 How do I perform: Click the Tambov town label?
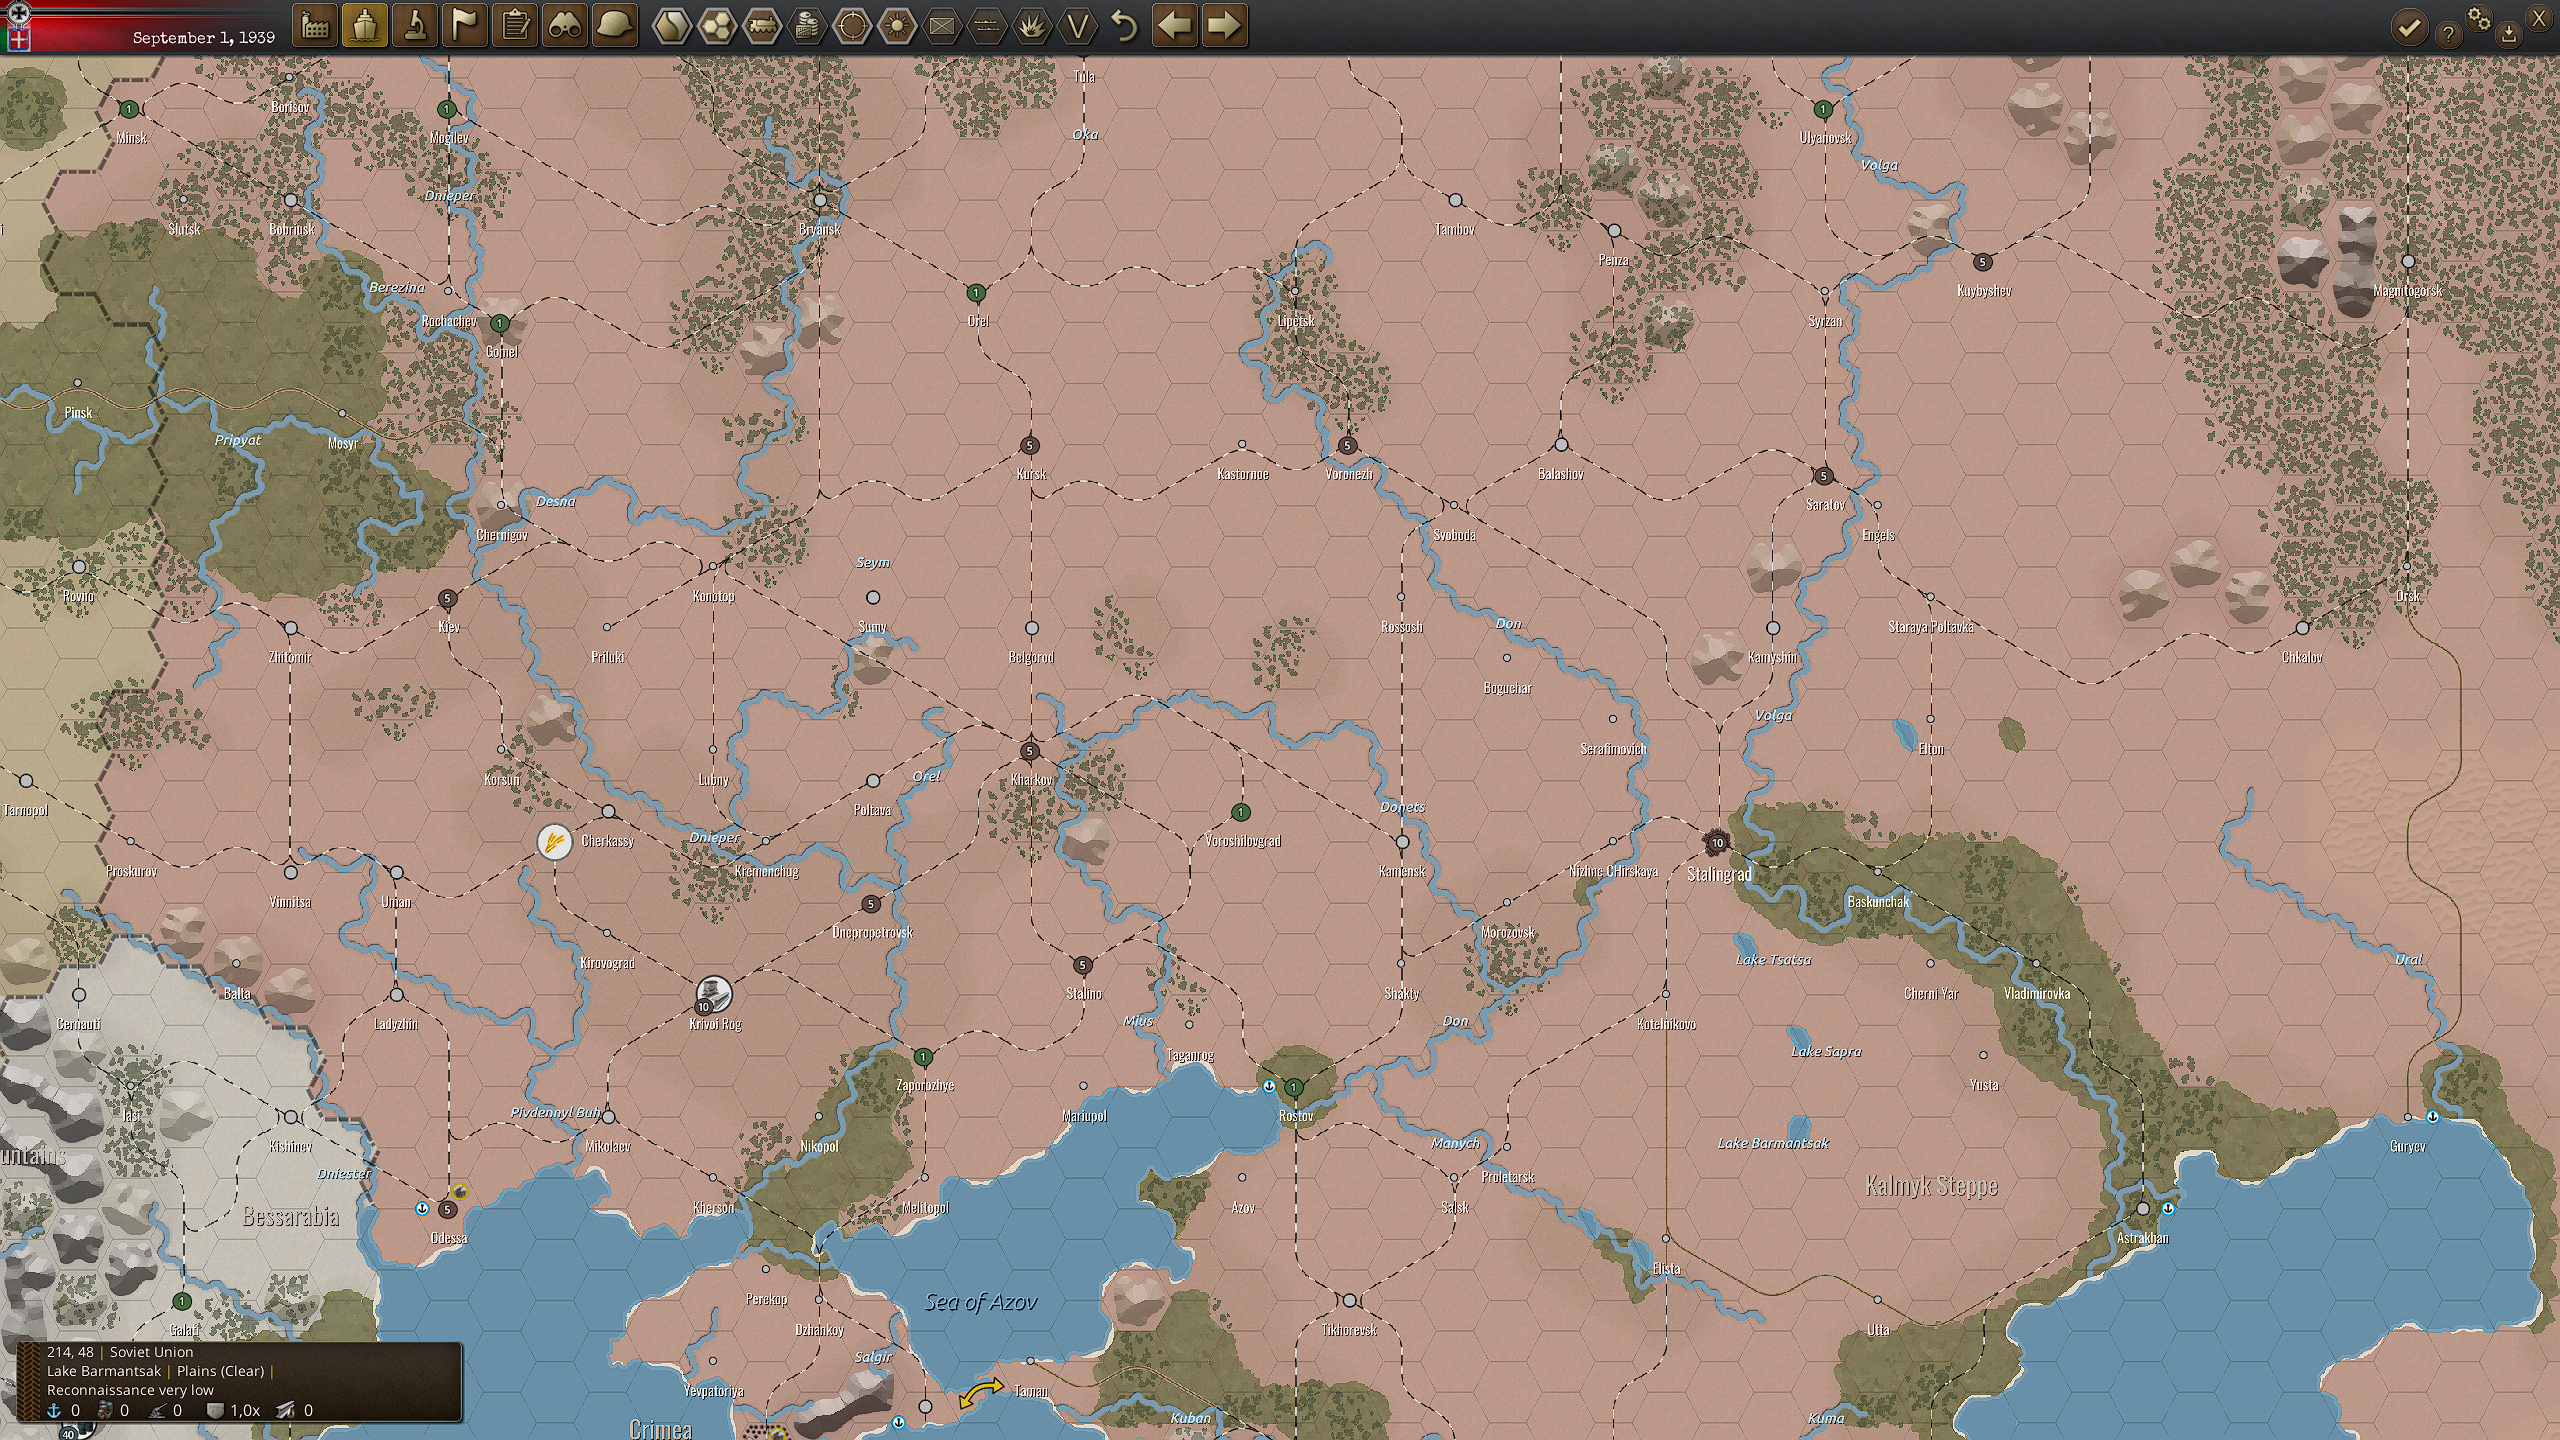click(x=1454, y=230)
